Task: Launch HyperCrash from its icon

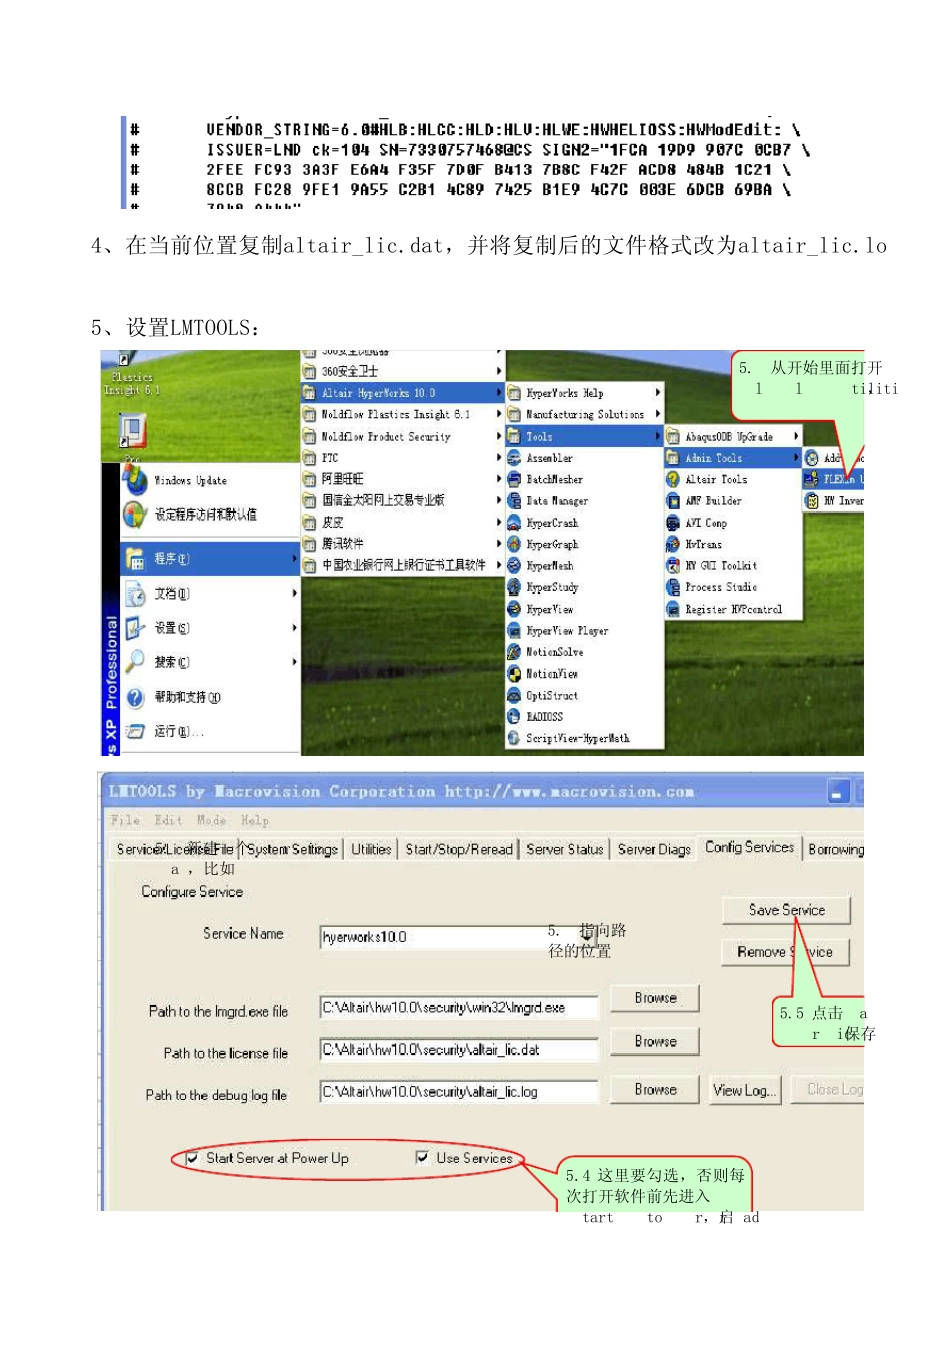Action: click(514, 522)
